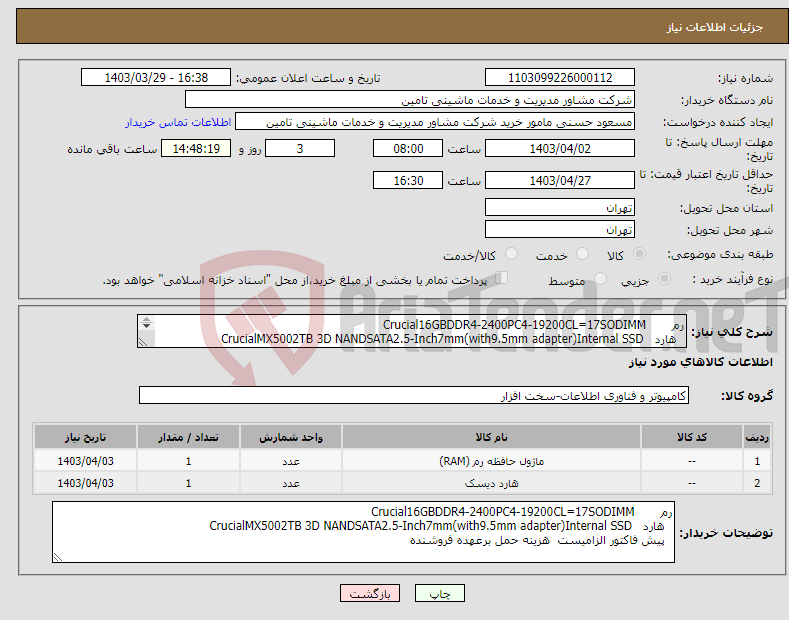This screenshot has width=789, height=620.
Task: Click response deadline date 1403/04/02
Action: coord(560,148)
